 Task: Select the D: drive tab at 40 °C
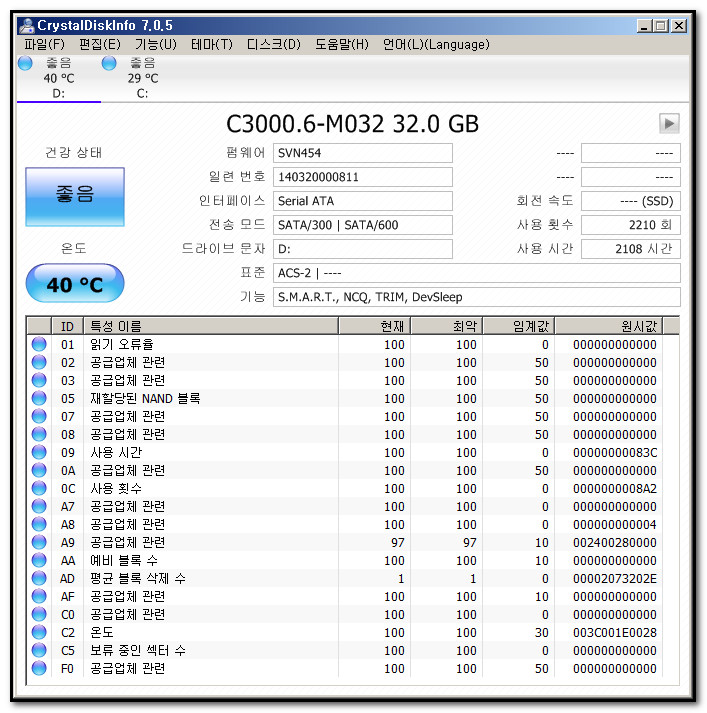click(x=59, y=78)
